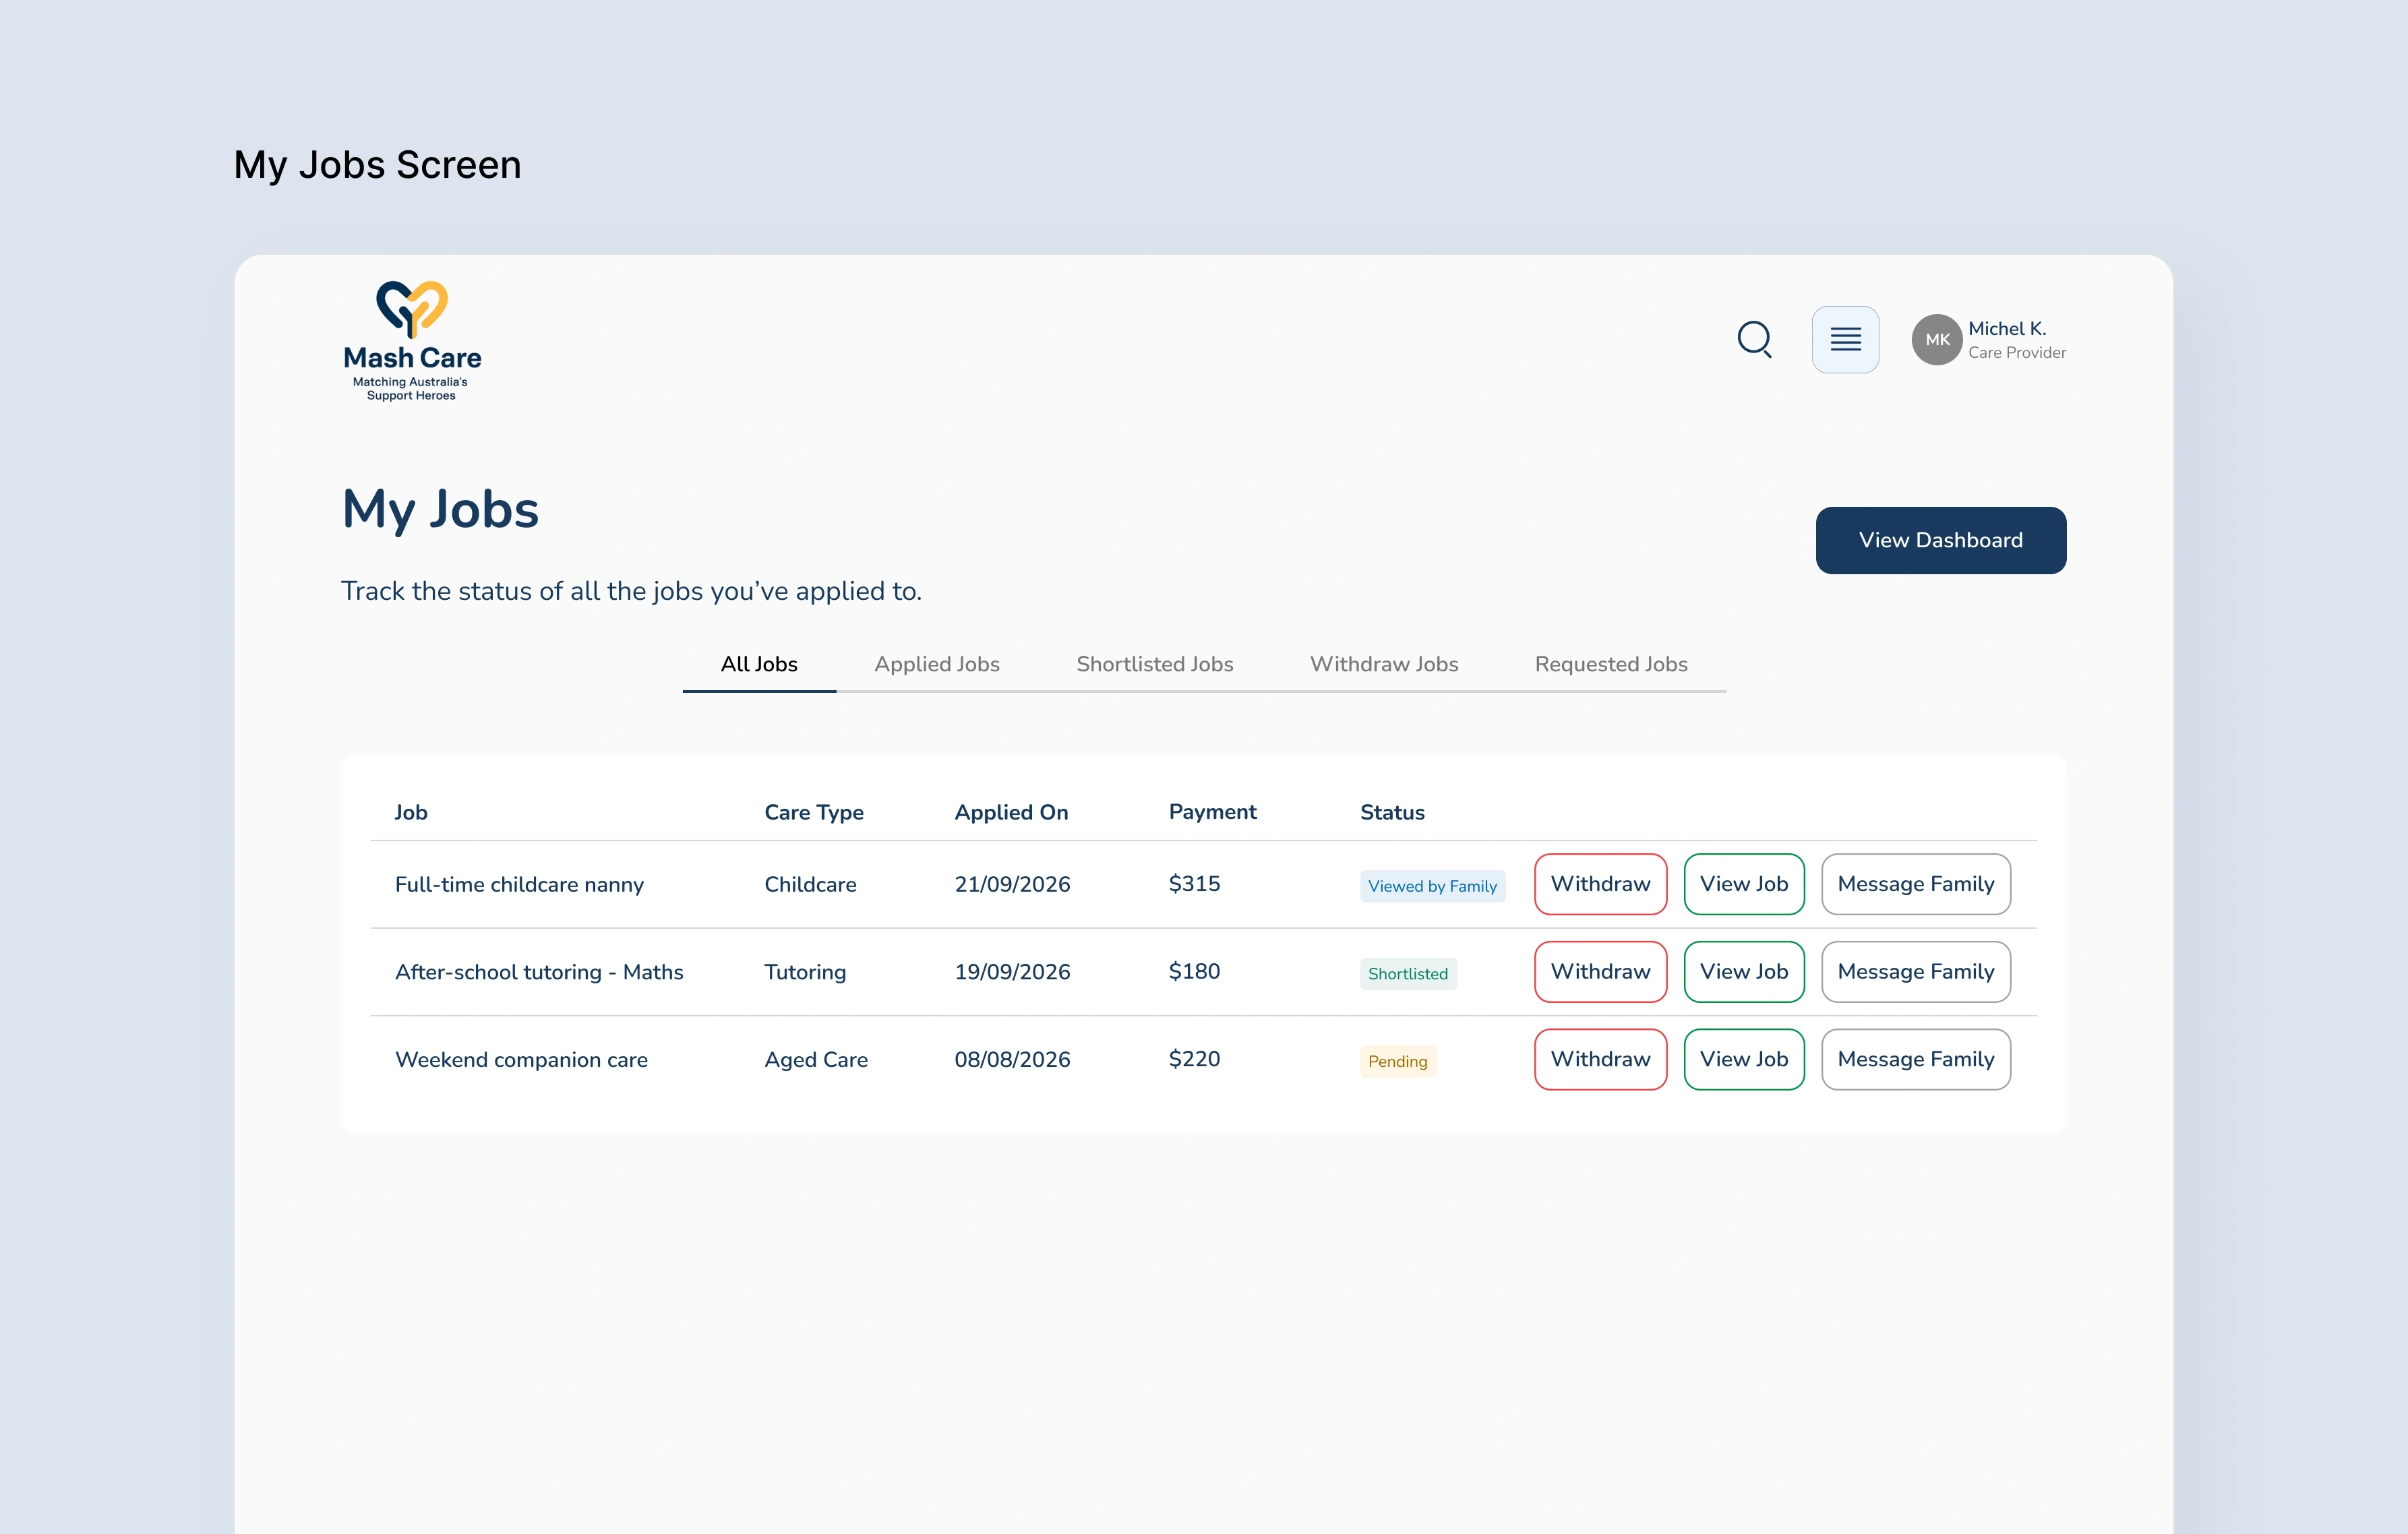Click the Aged Care type cell
This screenshot has height=1534, width=2408.
coord(816,1059)
